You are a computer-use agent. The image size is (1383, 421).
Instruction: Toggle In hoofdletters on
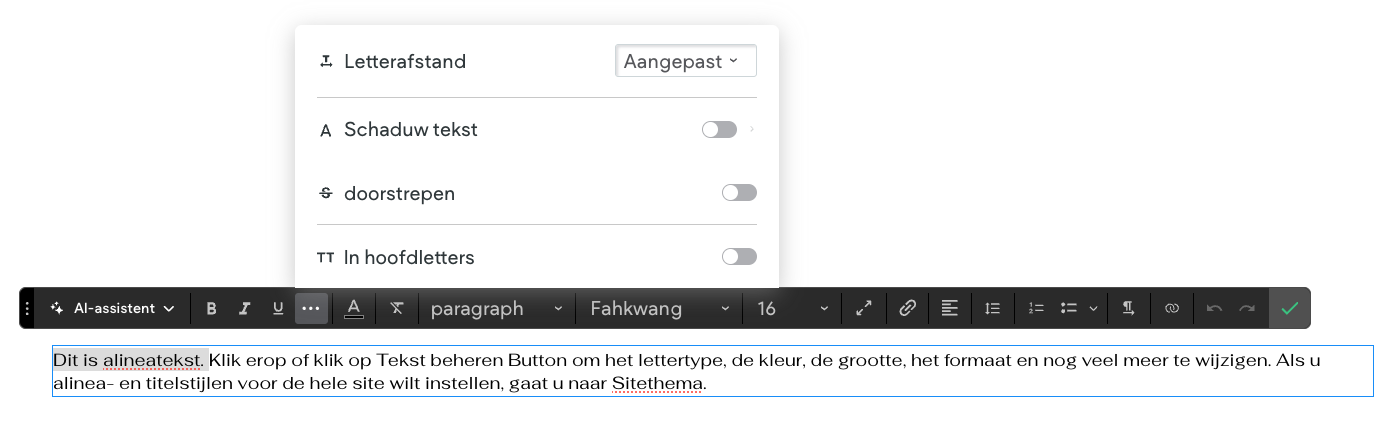[739, 257]
